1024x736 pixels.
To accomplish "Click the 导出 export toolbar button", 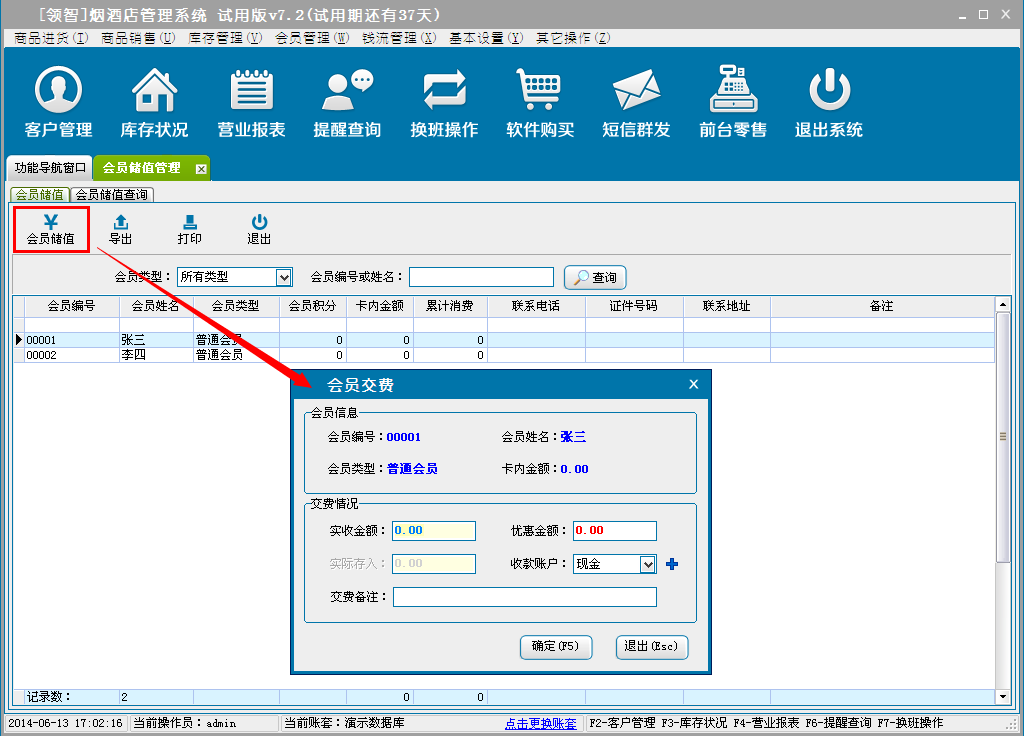I will [x=120, y=230].
